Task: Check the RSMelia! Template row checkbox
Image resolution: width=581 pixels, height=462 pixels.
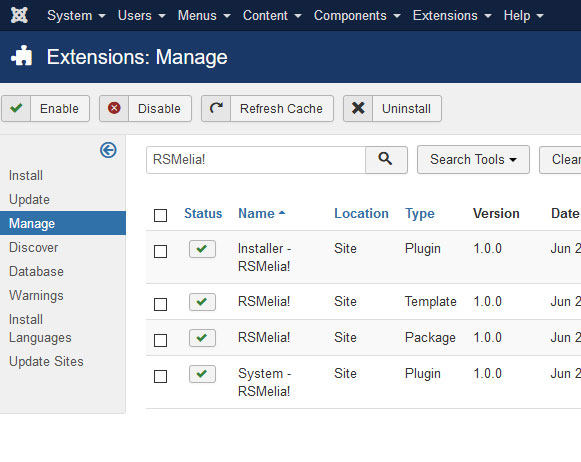Action: (x=160, y=304)
